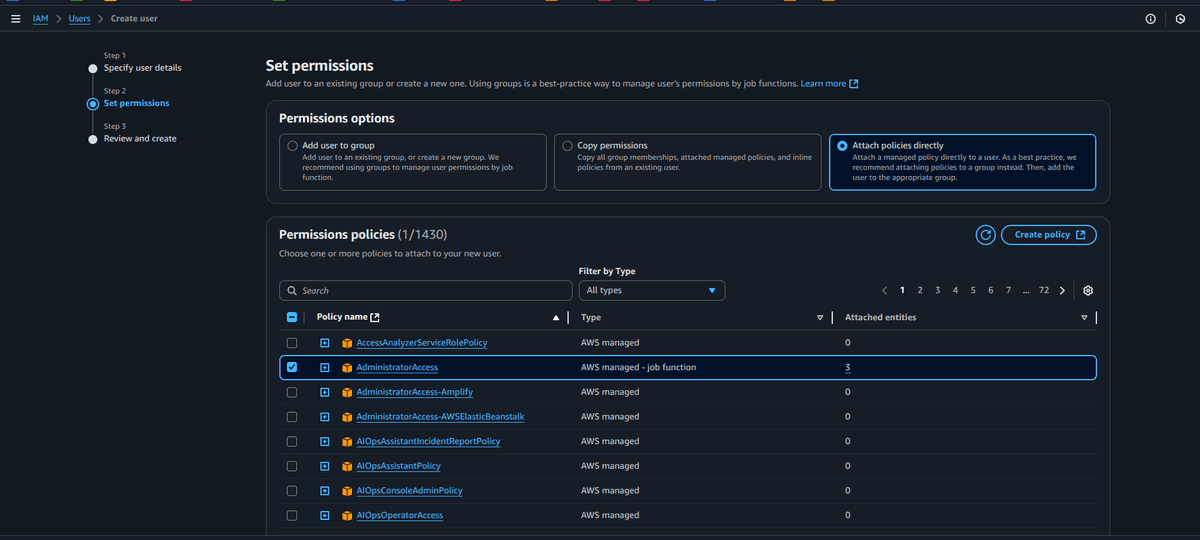Expand the AdministratorAccess-AWSElasticBeanstalk row details

325,417
